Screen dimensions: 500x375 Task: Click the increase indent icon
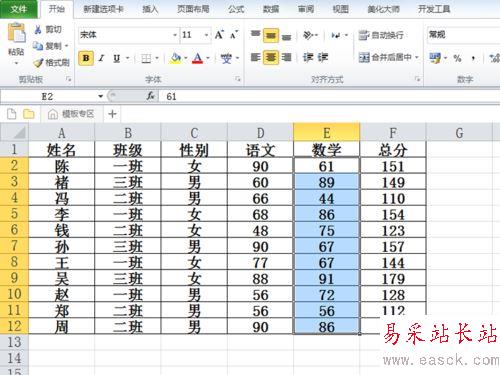pos(323,58)
